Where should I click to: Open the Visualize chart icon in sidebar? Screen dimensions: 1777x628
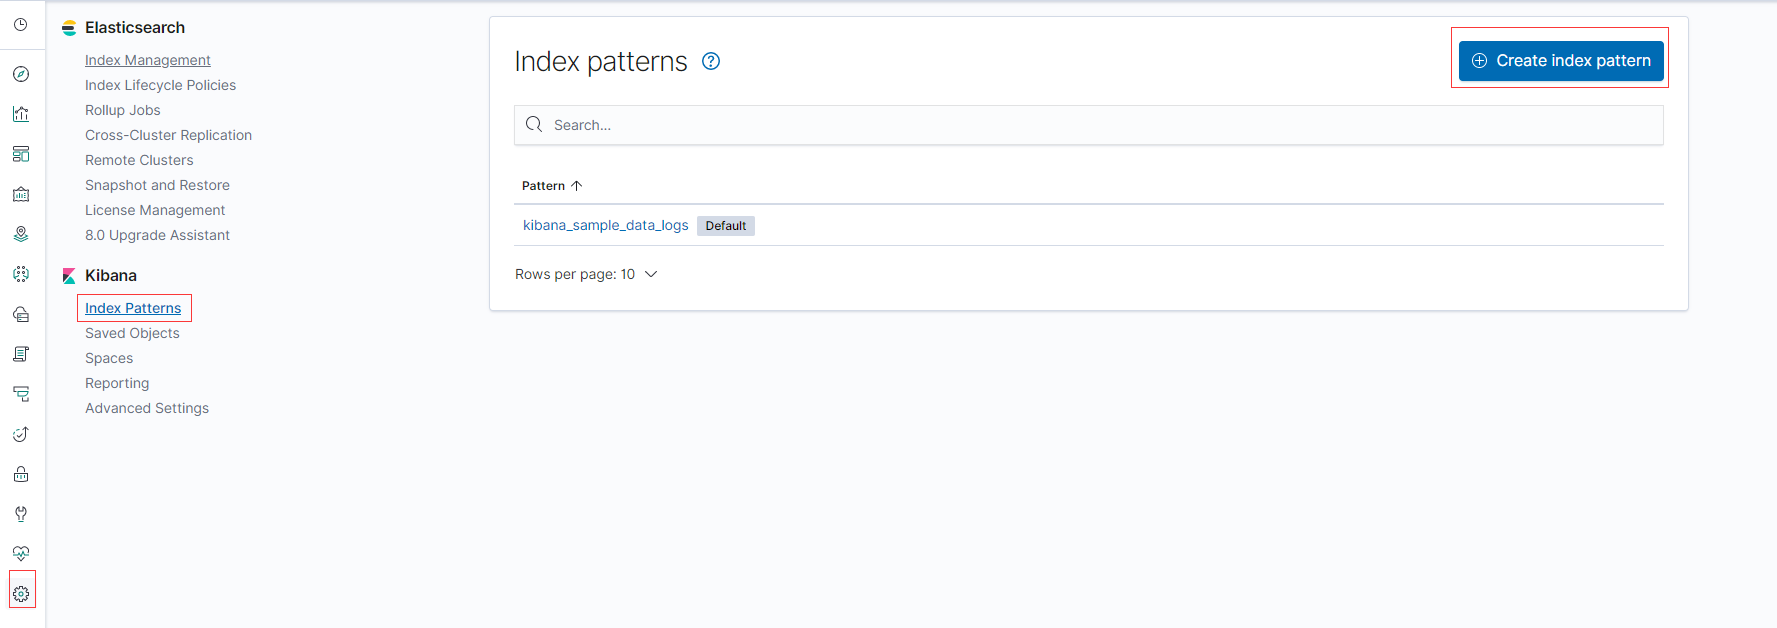pyautogui.click(x=21, y=114)
